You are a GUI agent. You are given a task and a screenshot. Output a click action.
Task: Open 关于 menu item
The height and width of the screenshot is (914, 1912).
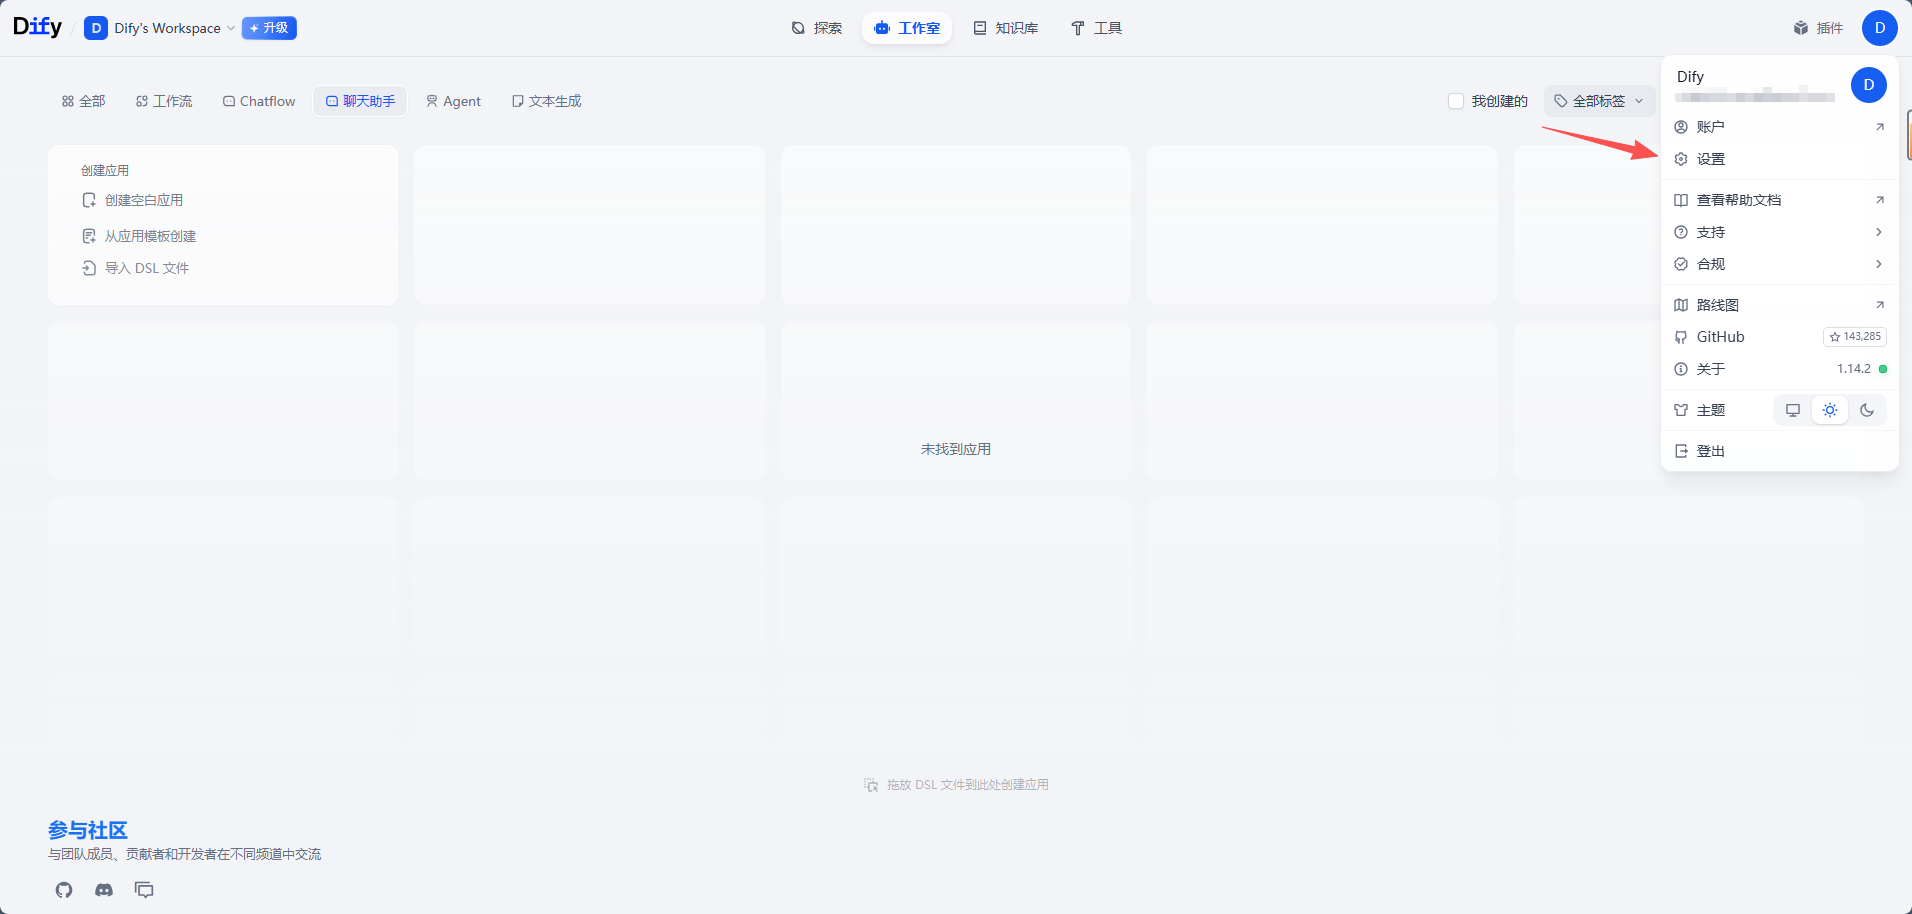pyautogui.click(x=1779, y=369)
